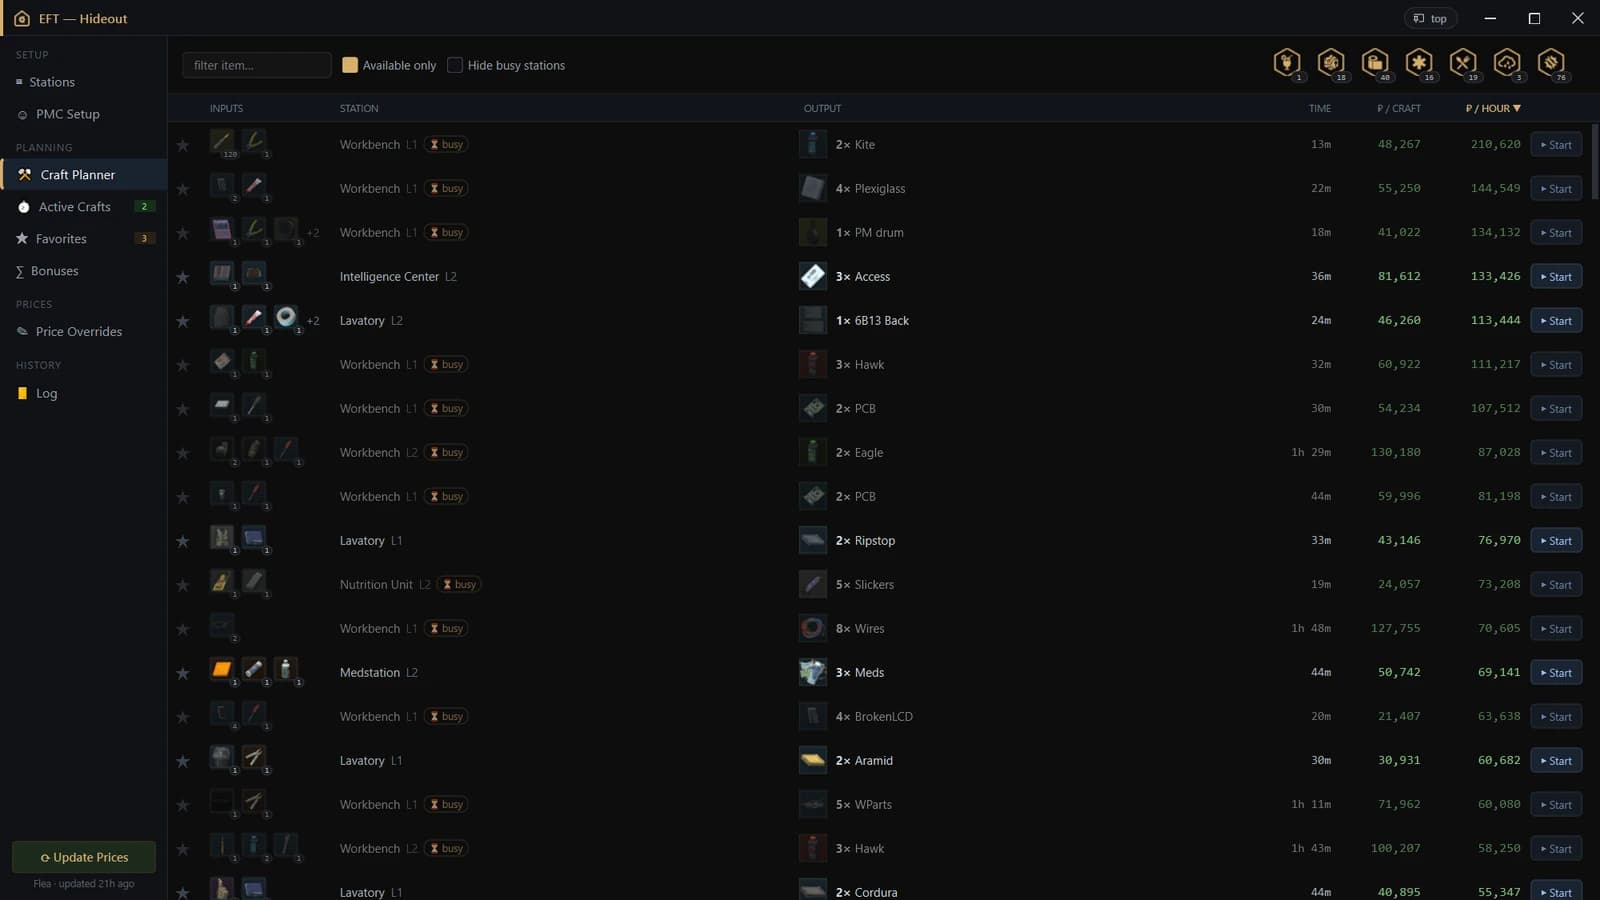Image resolution: width=1600 pixels, height=900 pixels.
Task: Change sort order via P / HOUR arrow
Action: [1517, 108]
